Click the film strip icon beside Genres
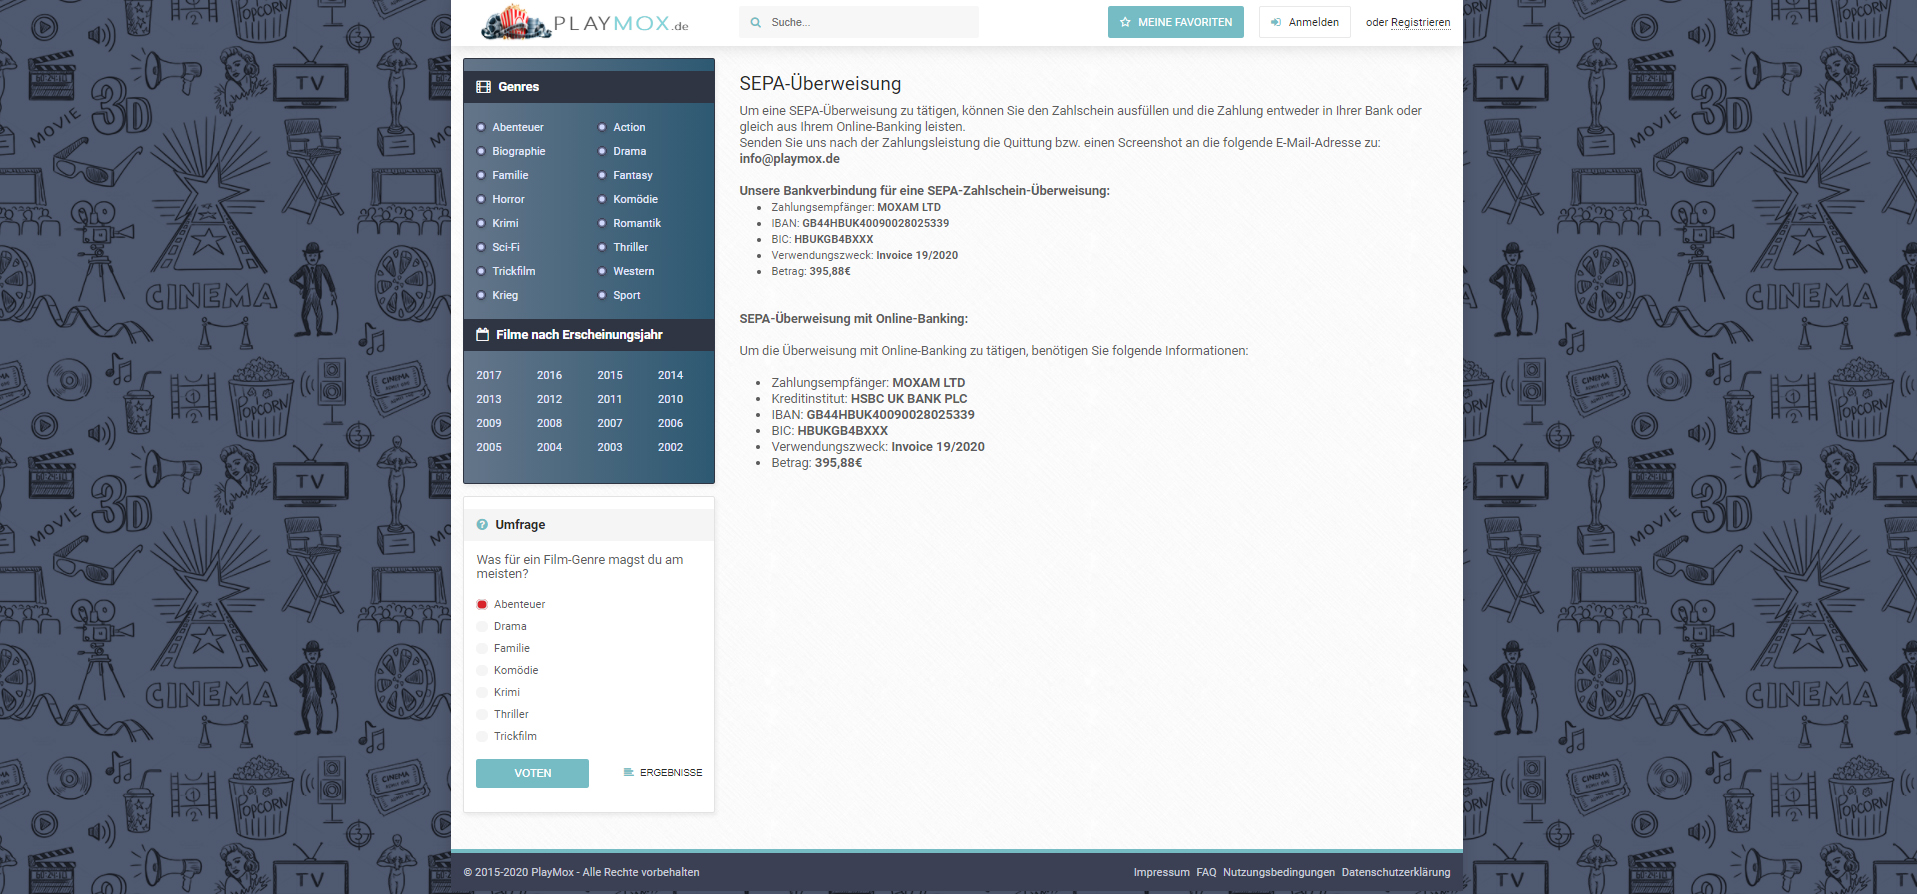The image size is (1917, 894). [484, 87]
